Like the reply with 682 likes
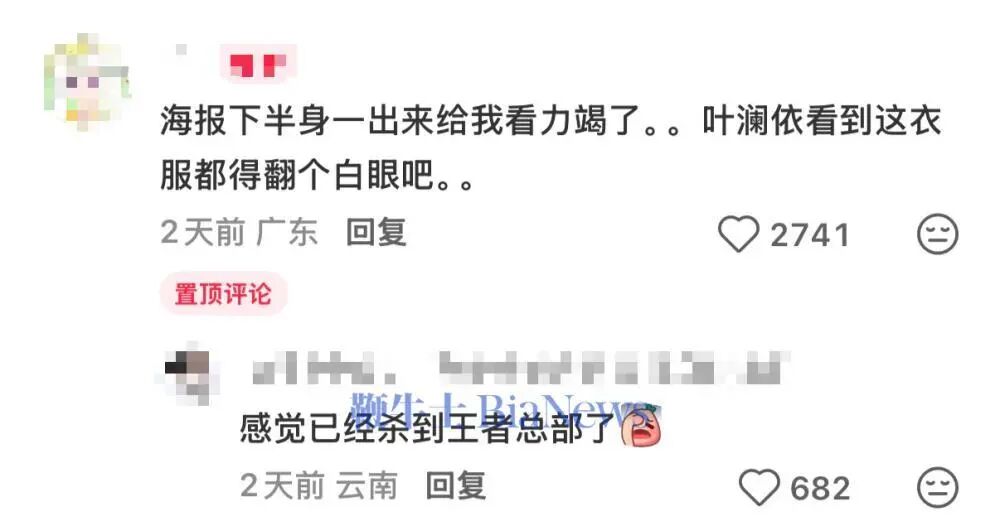1000x516 pixels. [759, 488]
